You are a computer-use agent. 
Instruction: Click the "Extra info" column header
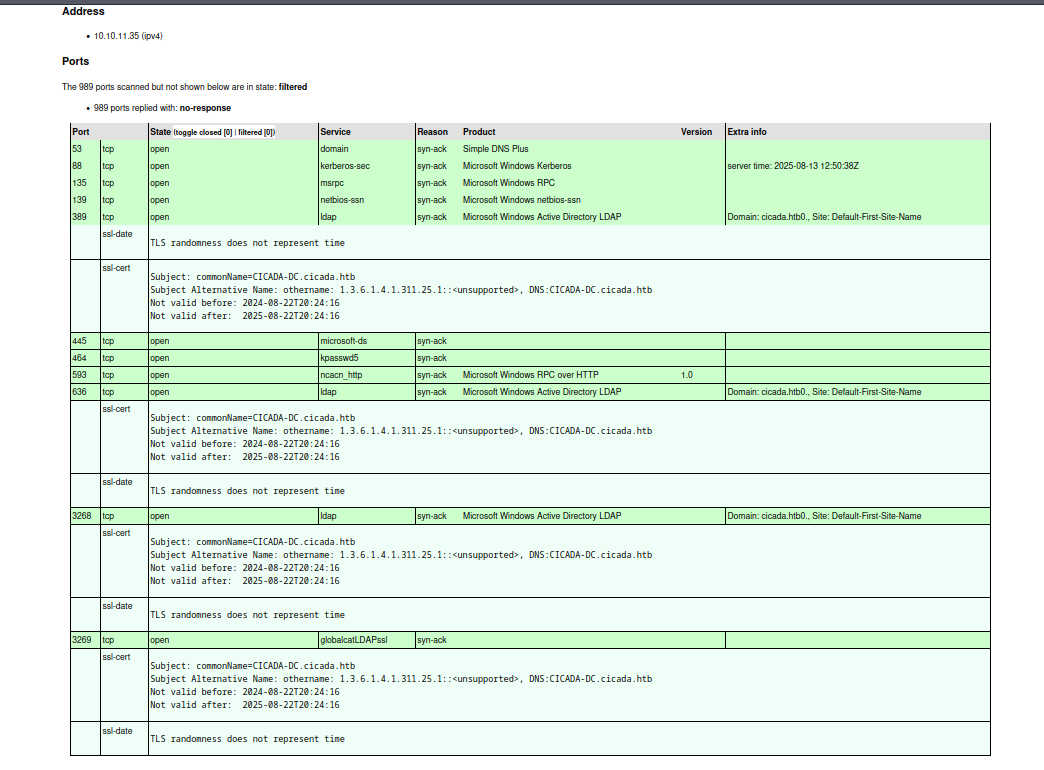(747, 132)
